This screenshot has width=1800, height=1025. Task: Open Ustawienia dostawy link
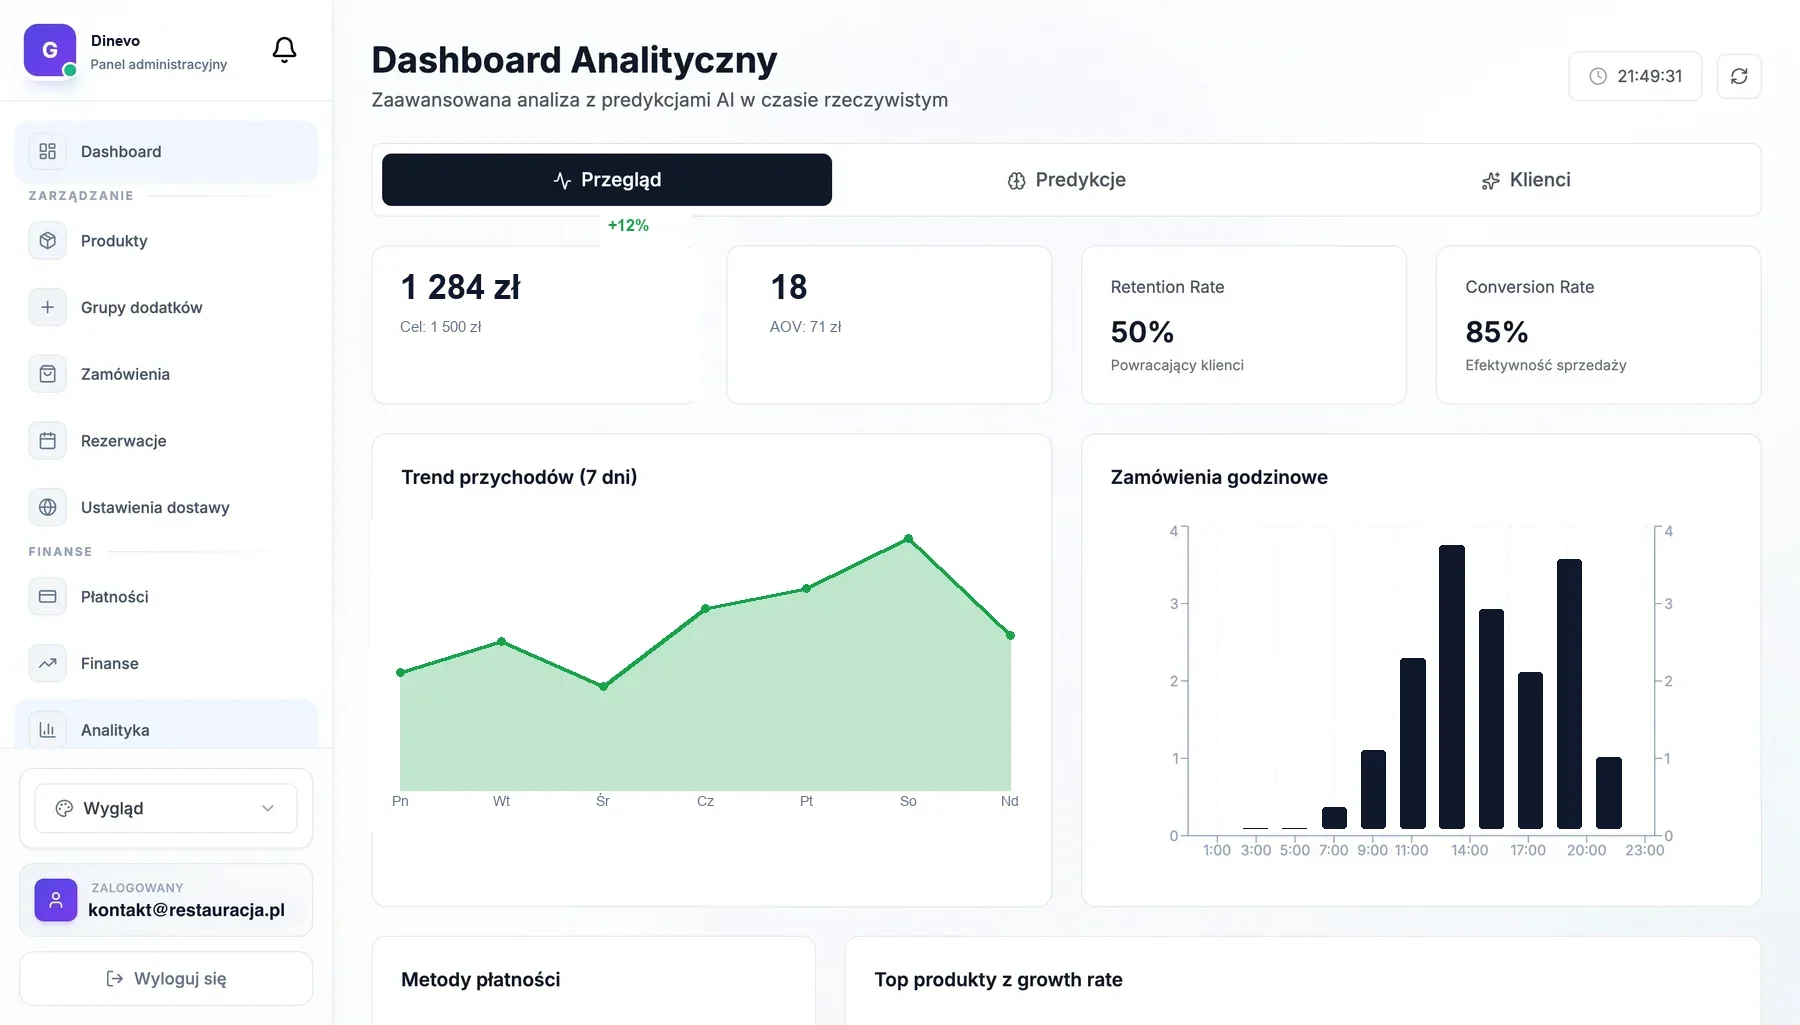tap(166, 507)
